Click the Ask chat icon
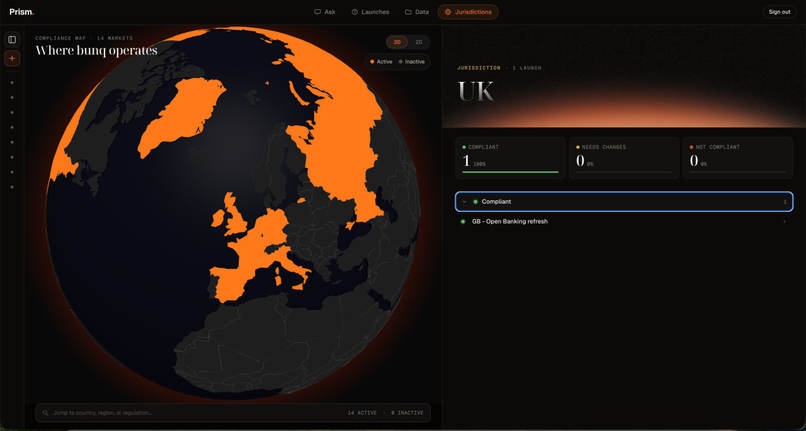Viewport: 806px width, 431px height. tap(318, 12)
